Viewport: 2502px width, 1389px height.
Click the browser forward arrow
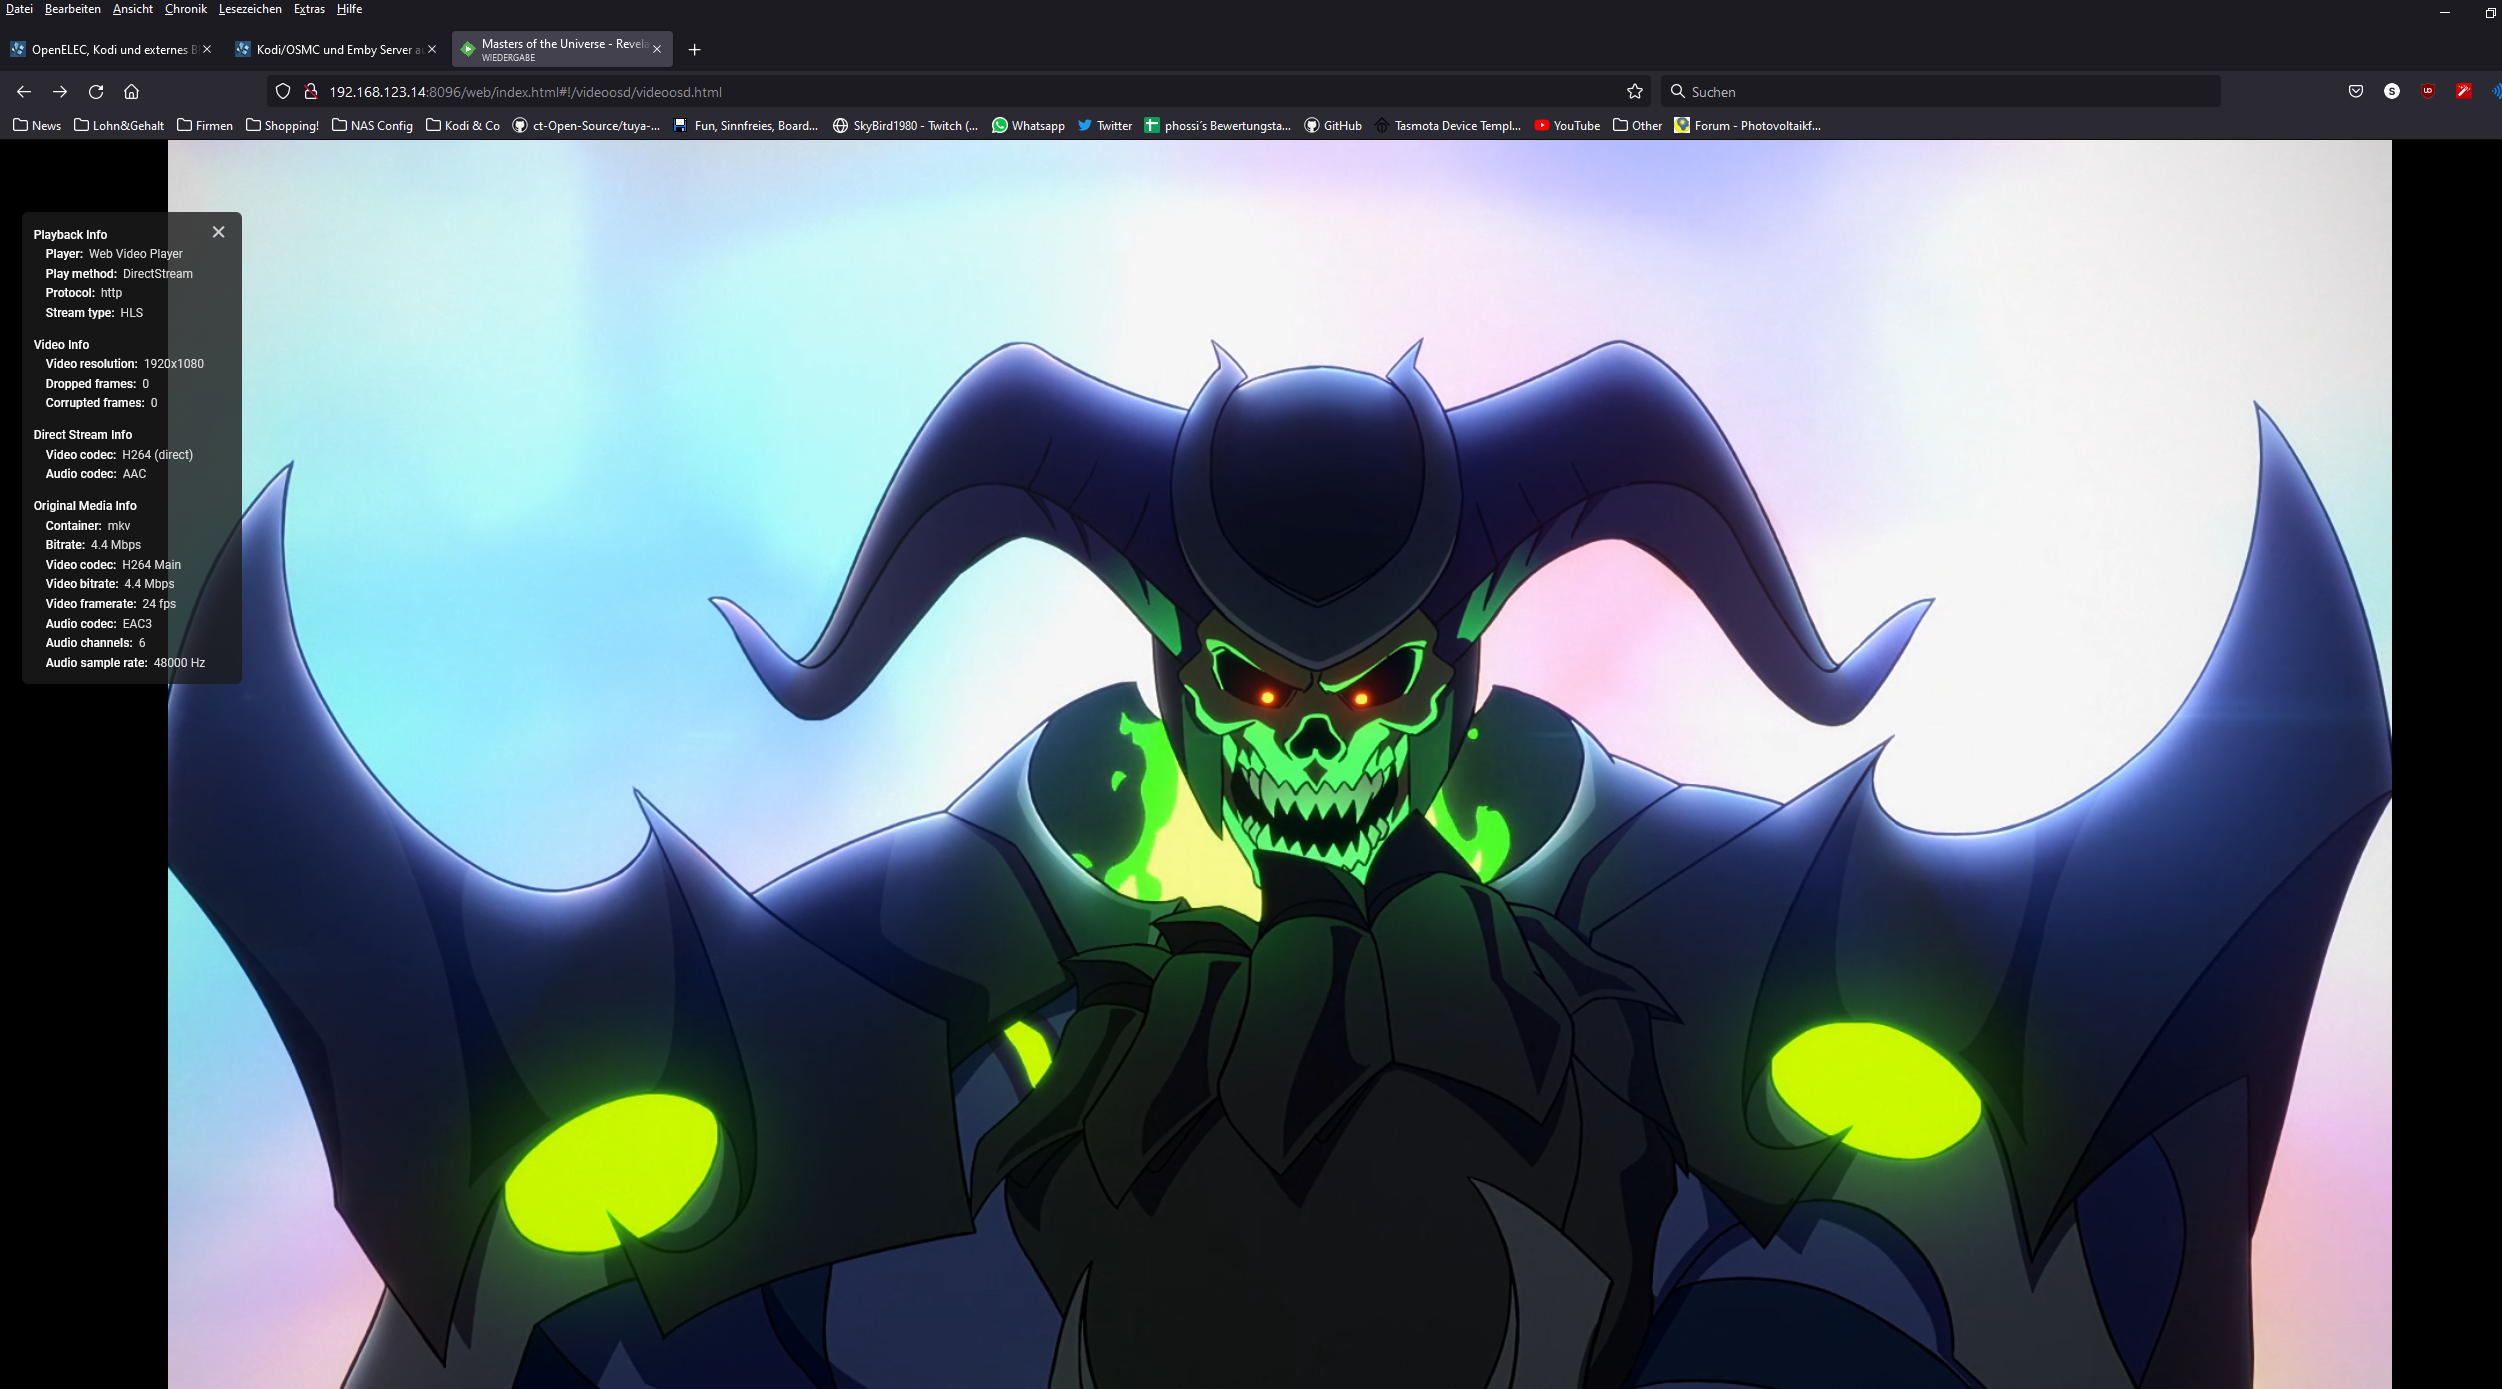[x=60, y=92]
